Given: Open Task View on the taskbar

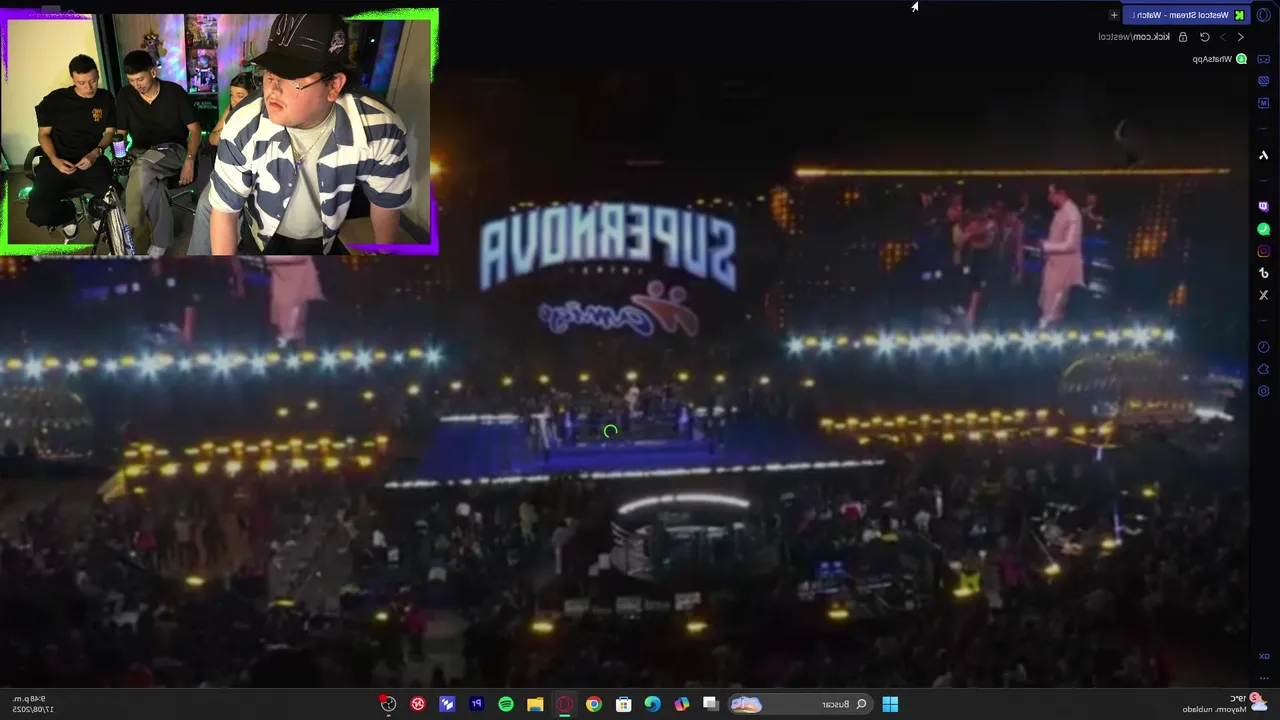Looking at the screenshot, I should click(711, 704).
